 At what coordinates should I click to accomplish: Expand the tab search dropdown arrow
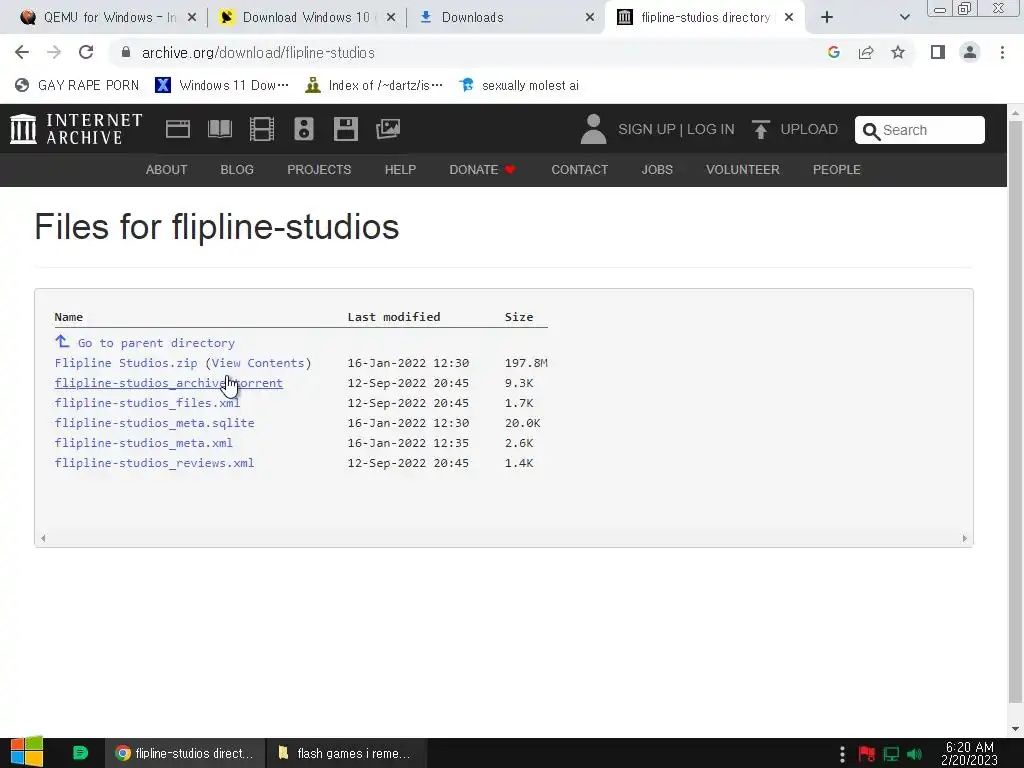[904, 17]
